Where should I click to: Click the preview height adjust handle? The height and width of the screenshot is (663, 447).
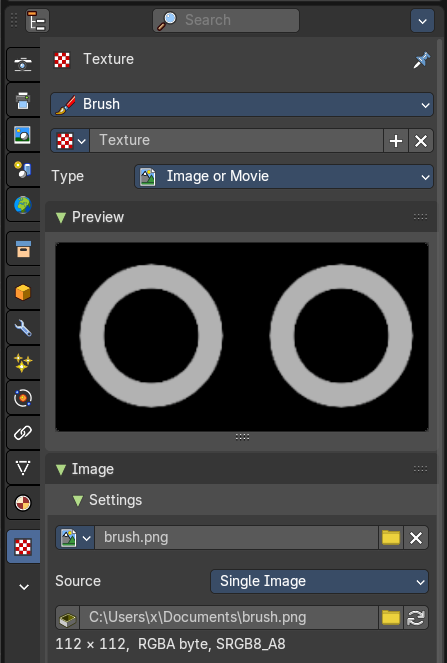tap(242, 437)
